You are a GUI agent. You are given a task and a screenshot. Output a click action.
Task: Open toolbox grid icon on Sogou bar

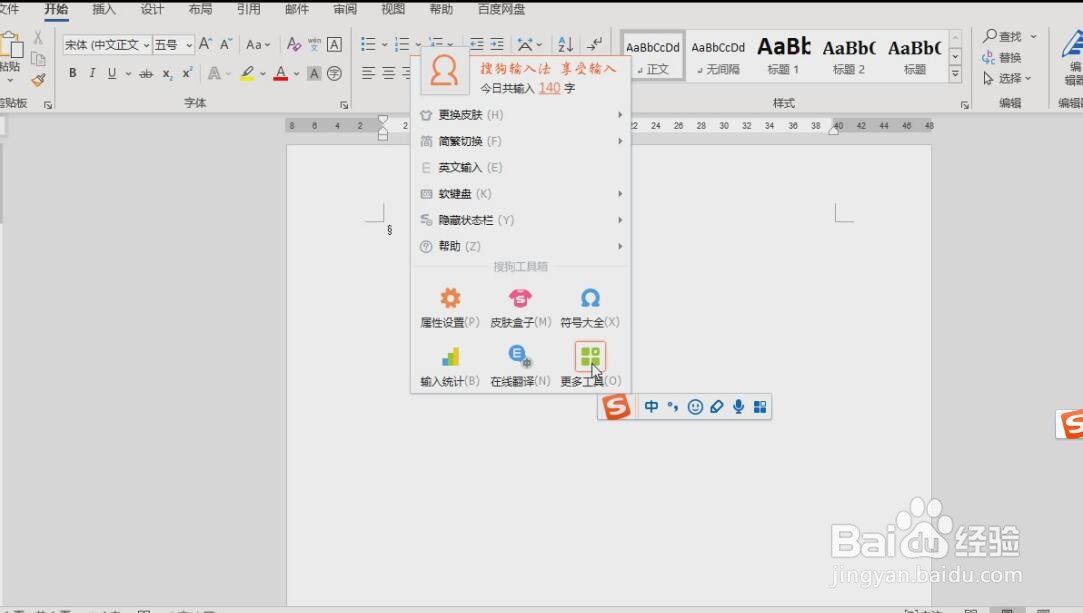tap(760, 407)
